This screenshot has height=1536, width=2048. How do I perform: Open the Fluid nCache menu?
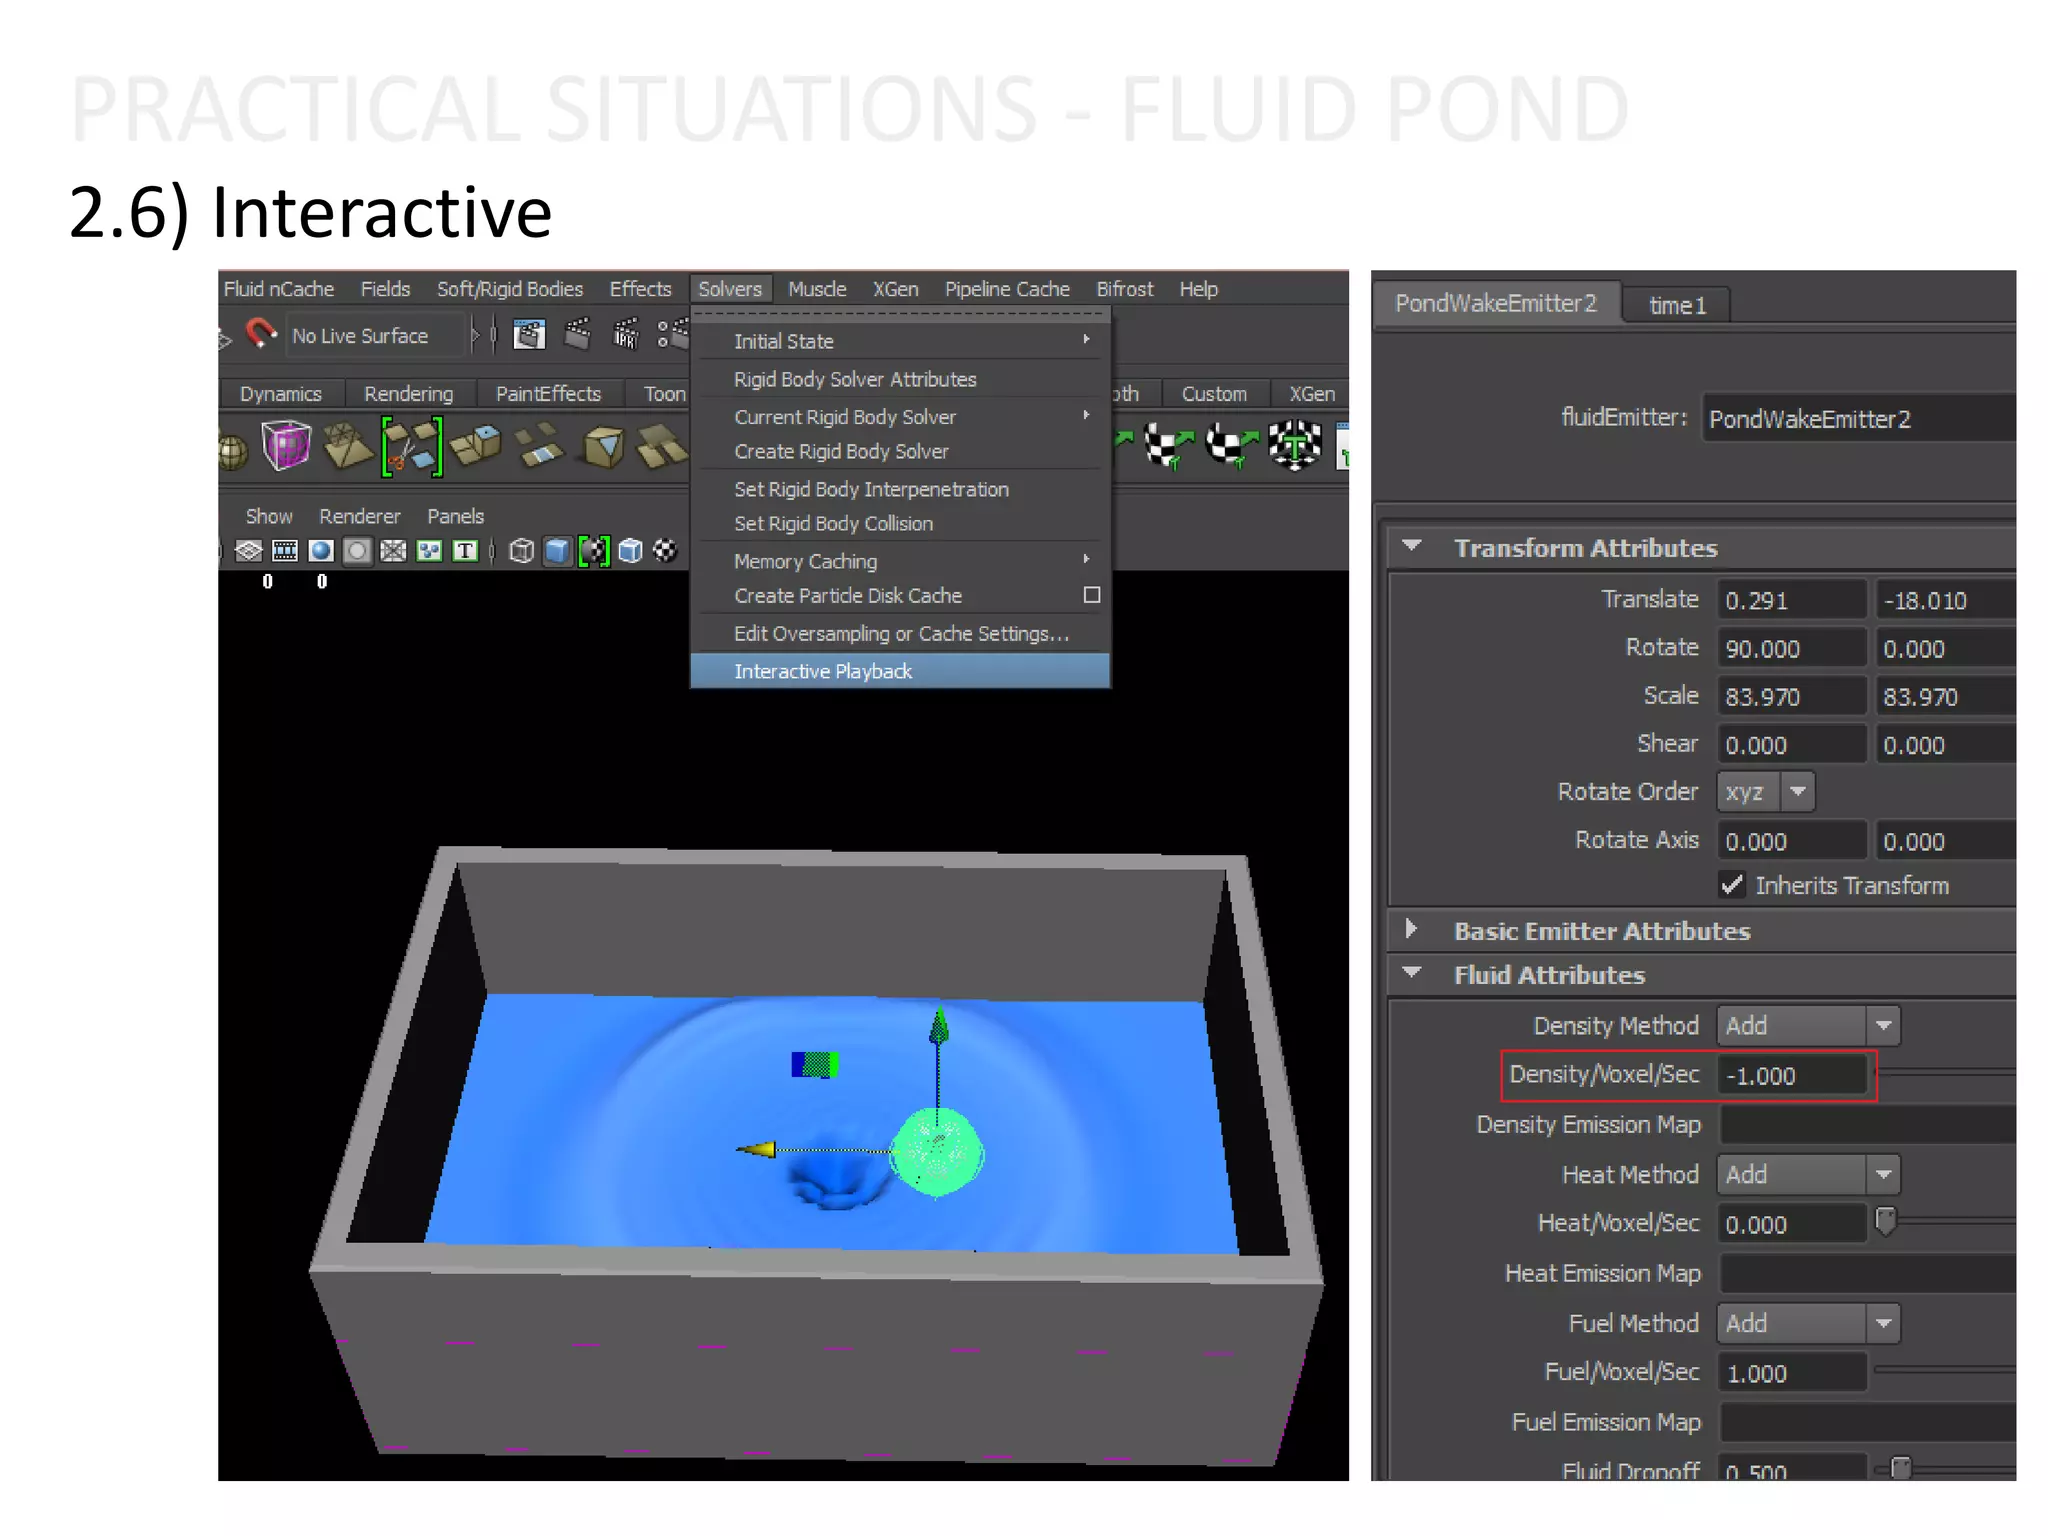click(x=278, y=289)
